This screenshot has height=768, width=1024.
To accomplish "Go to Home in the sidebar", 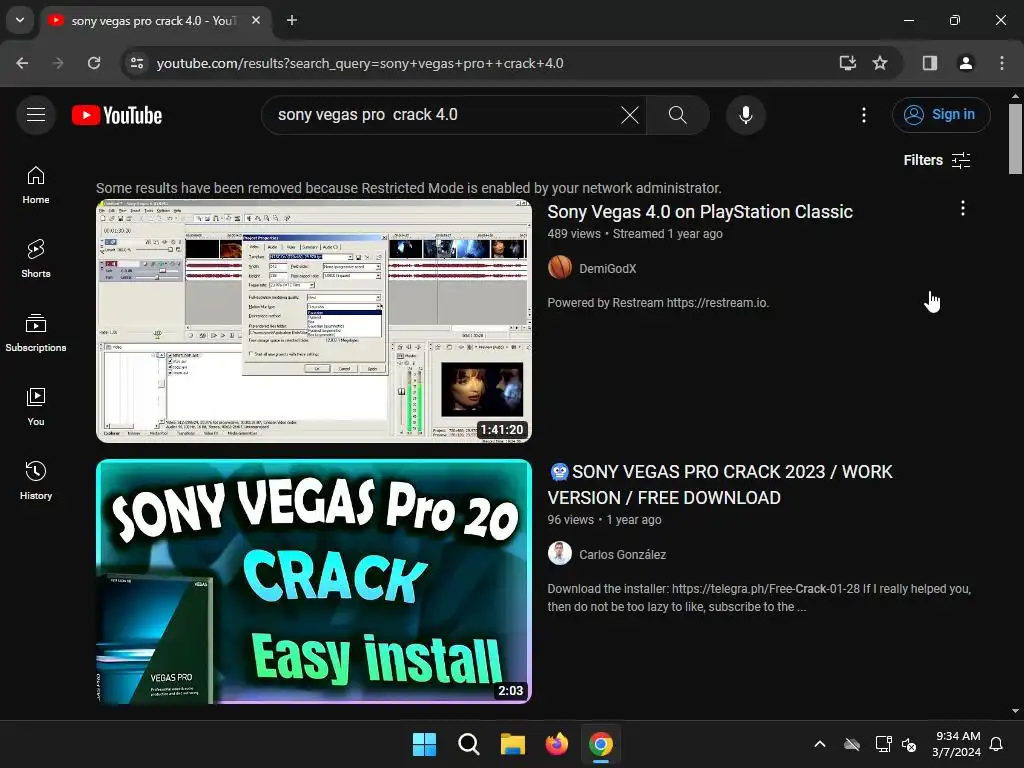I will pos(36,185).
